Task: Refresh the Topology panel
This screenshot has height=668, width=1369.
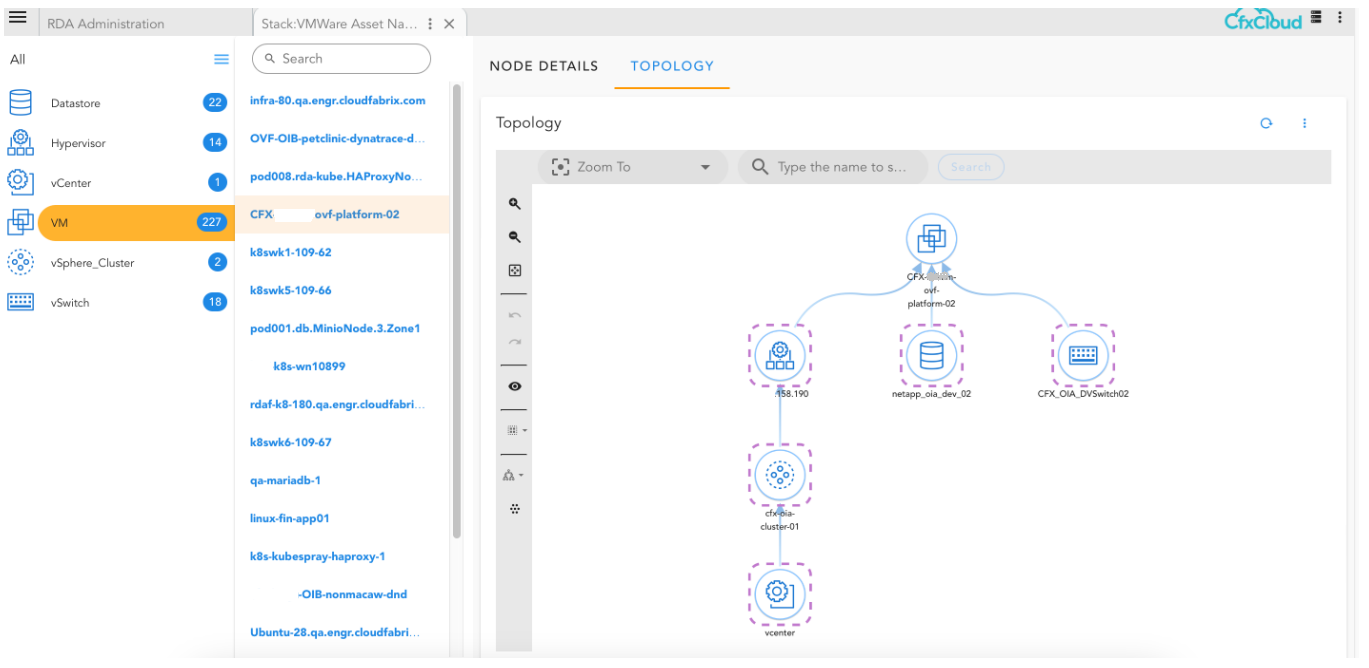Action: (1266, 123)
